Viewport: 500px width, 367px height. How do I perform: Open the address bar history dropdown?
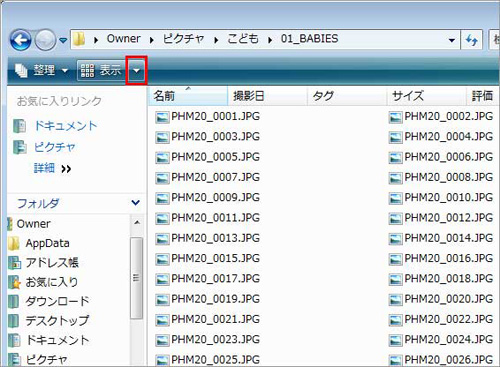tap(452, 40)
